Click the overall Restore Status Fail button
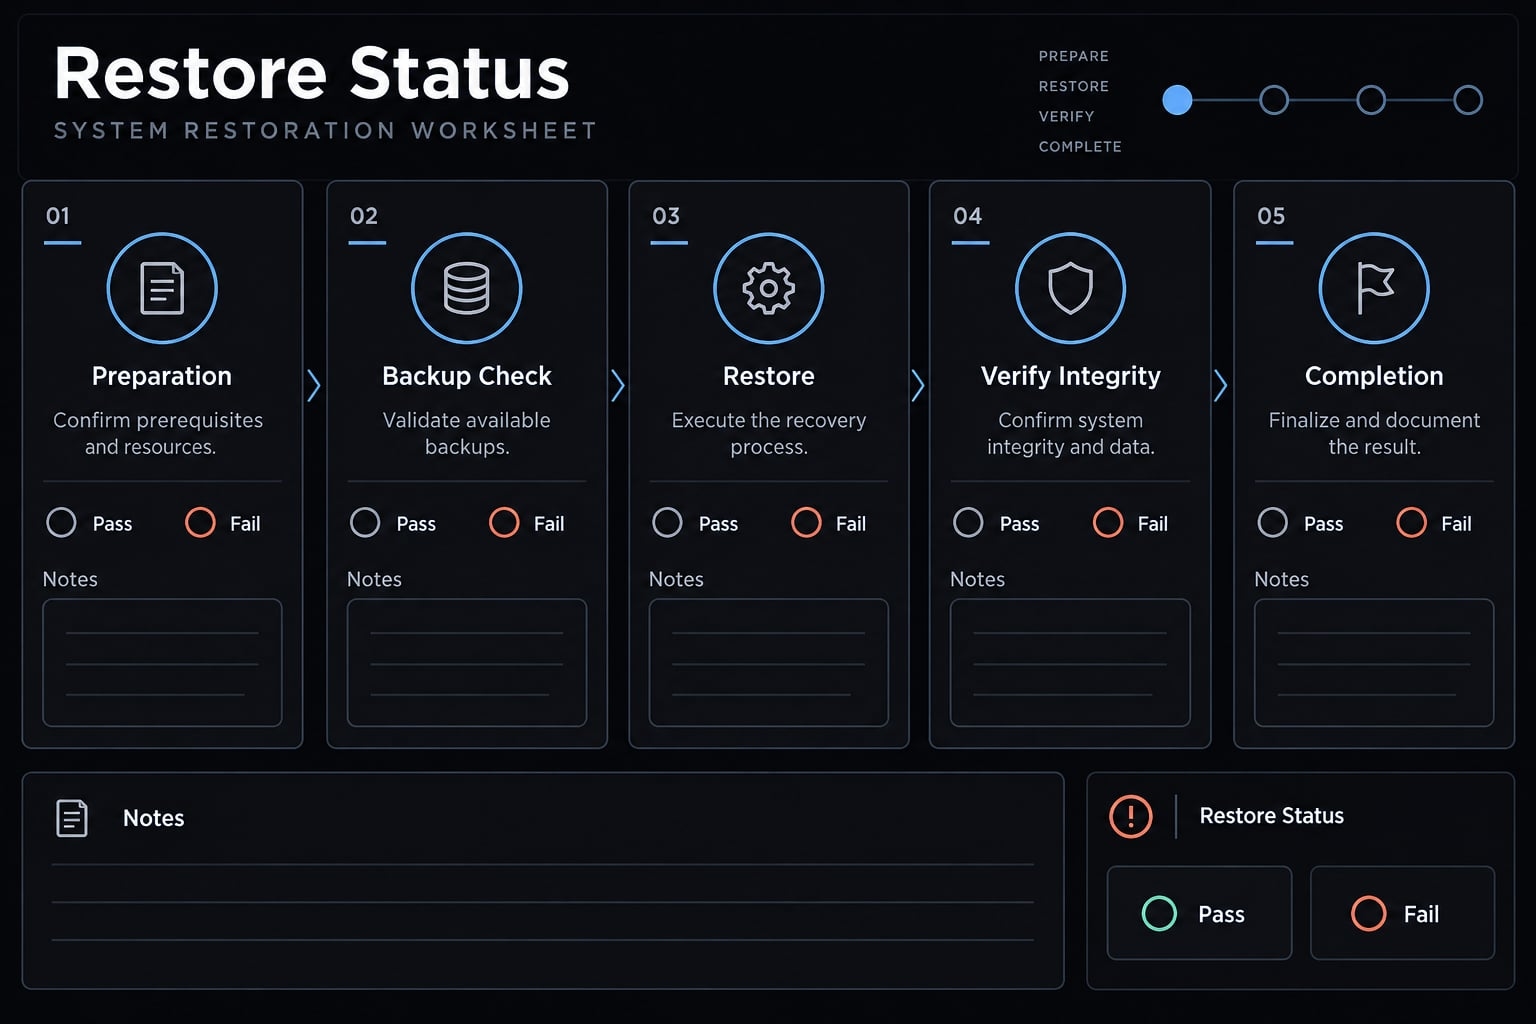Image resolution: width=1536 pixels, height=1024 pixels. tap(1402, 913)
